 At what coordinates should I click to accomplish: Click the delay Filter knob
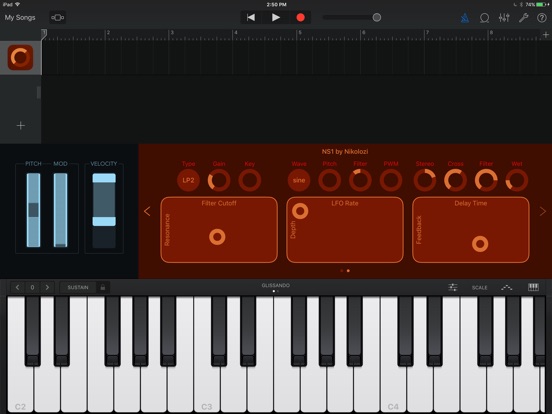(x=486, y=180)
